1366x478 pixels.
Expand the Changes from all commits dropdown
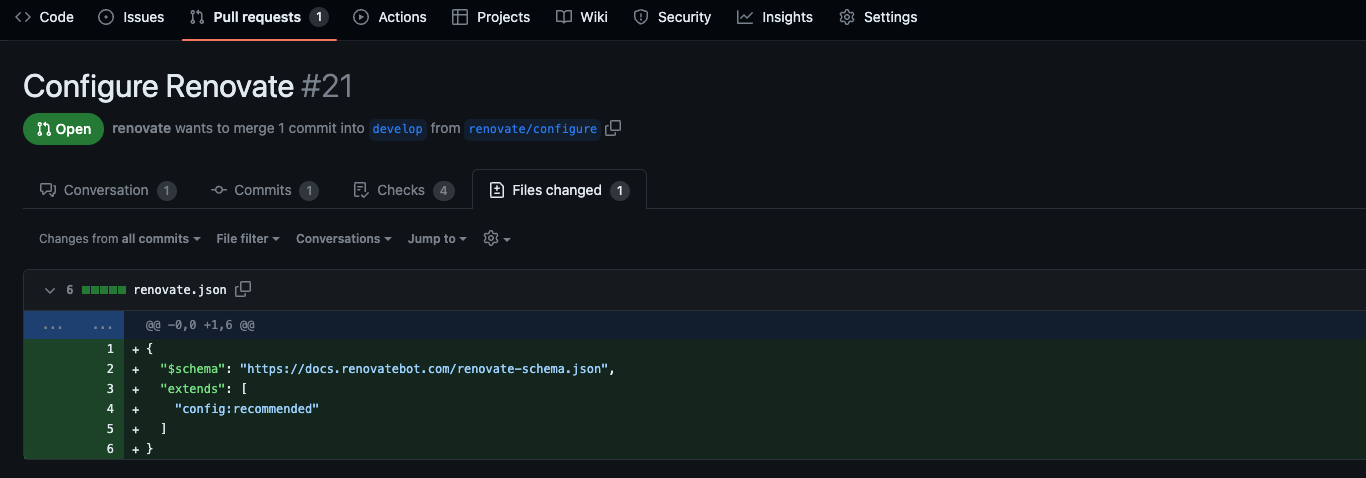tap(120, 238)
